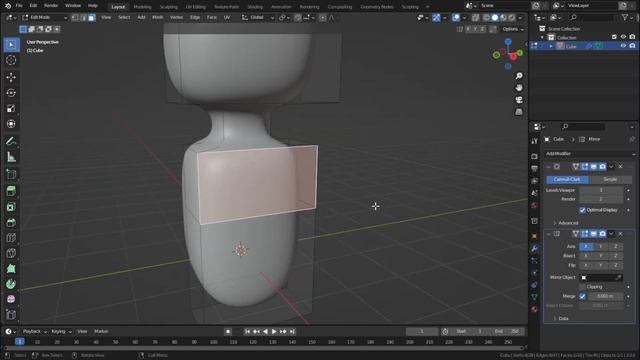Toggle X-Ray display in the viewport header

tap(476, 18)
